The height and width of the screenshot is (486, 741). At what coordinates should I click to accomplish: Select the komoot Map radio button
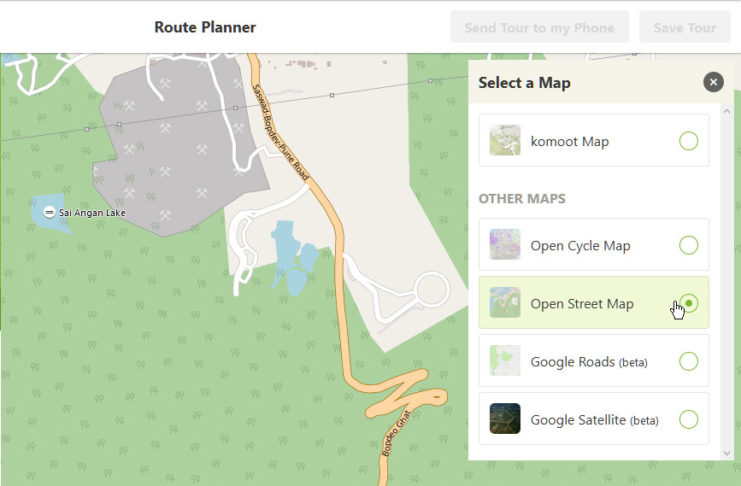[x=688, y=141]
